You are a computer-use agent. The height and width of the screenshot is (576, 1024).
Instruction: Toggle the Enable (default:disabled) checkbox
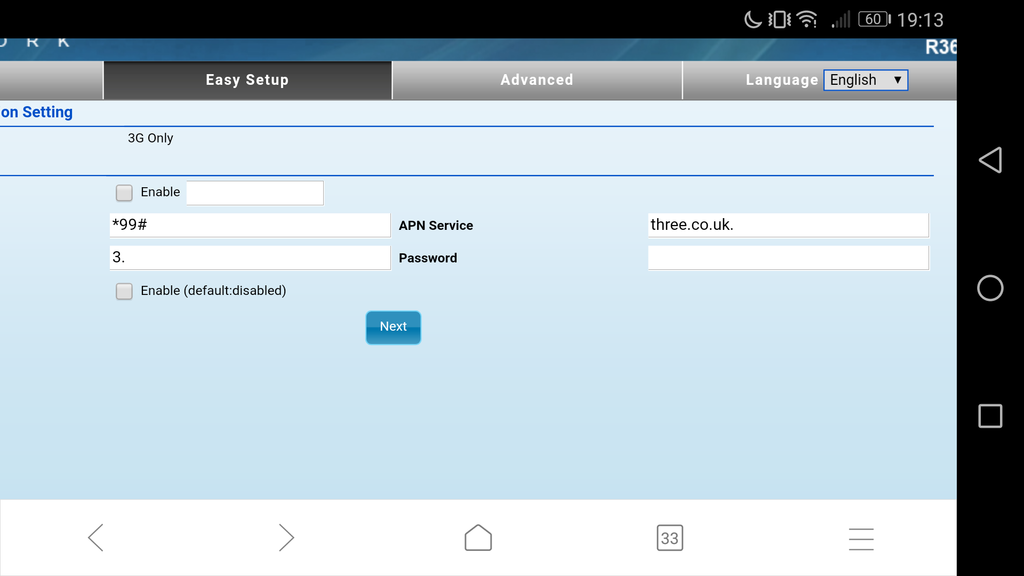(x=124, y=291)
